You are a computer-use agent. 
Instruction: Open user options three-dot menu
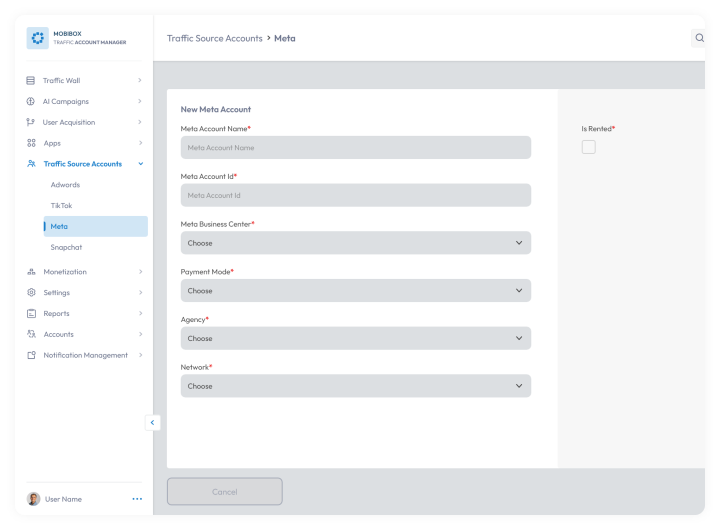(x=137, y=499)
